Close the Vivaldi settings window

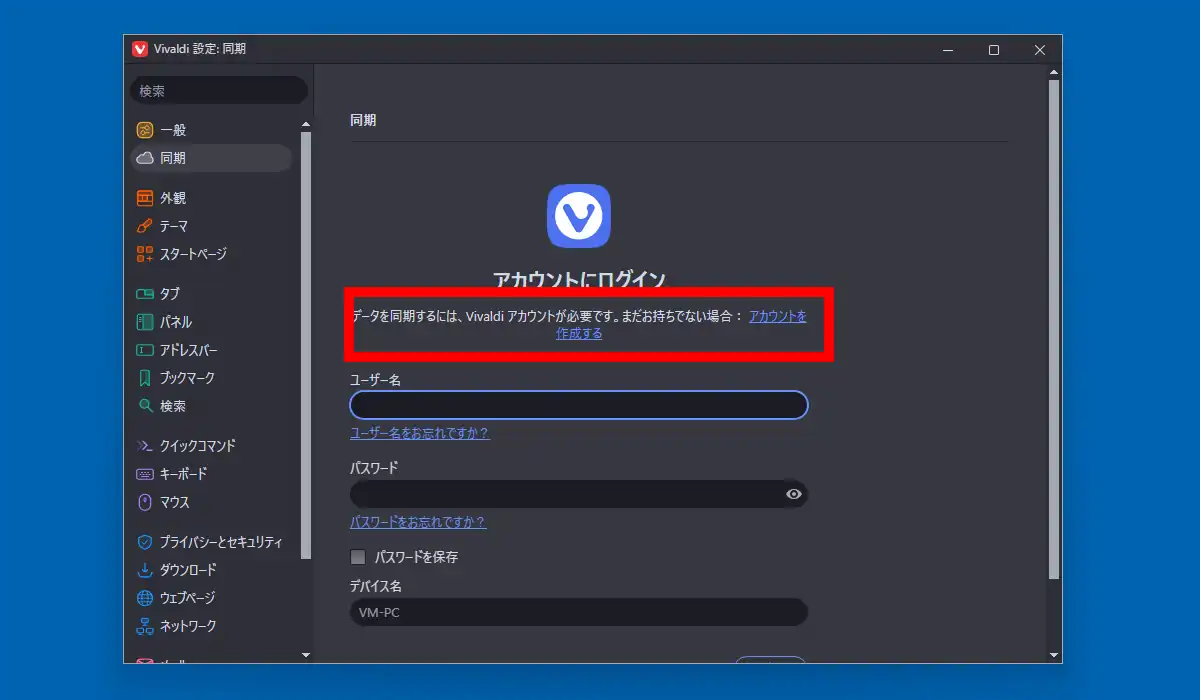point(1040,49)
